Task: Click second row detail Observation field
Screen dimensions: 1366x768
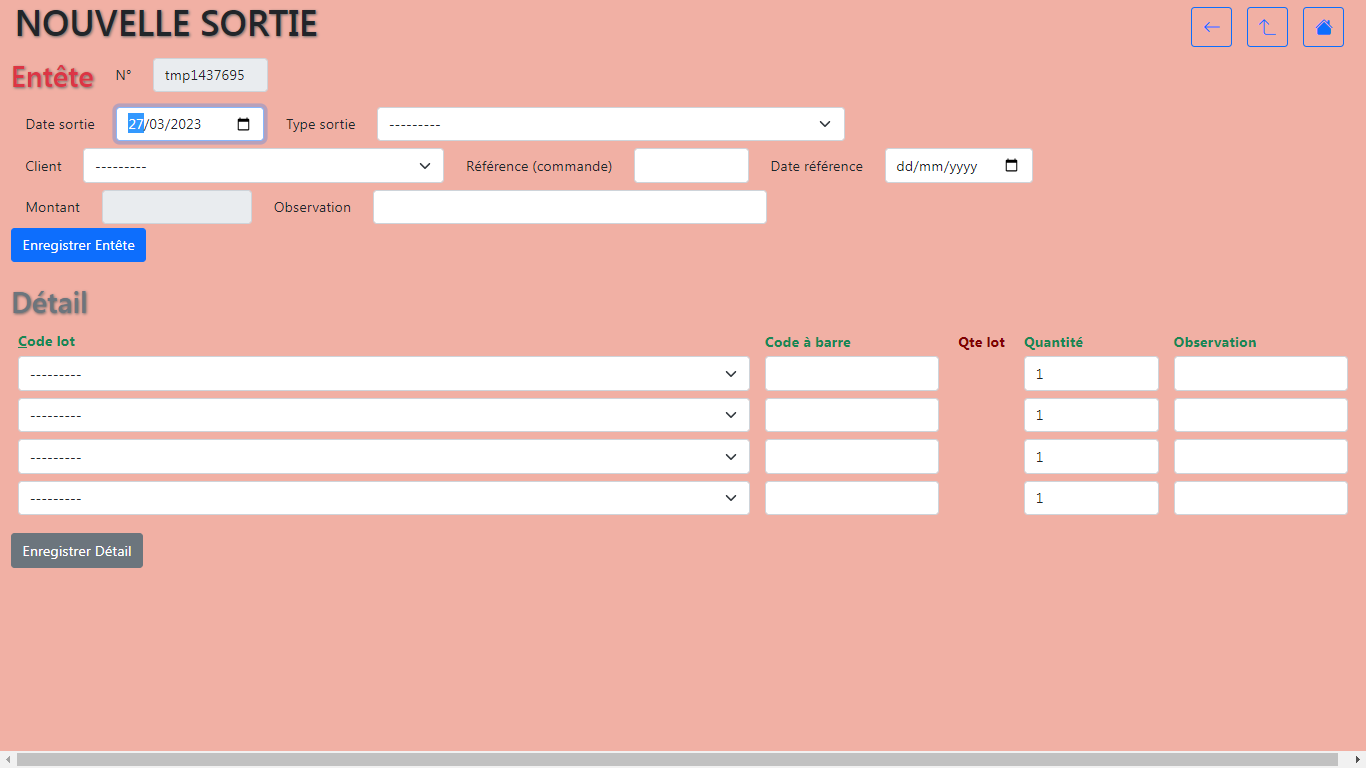Action: 1261,415
